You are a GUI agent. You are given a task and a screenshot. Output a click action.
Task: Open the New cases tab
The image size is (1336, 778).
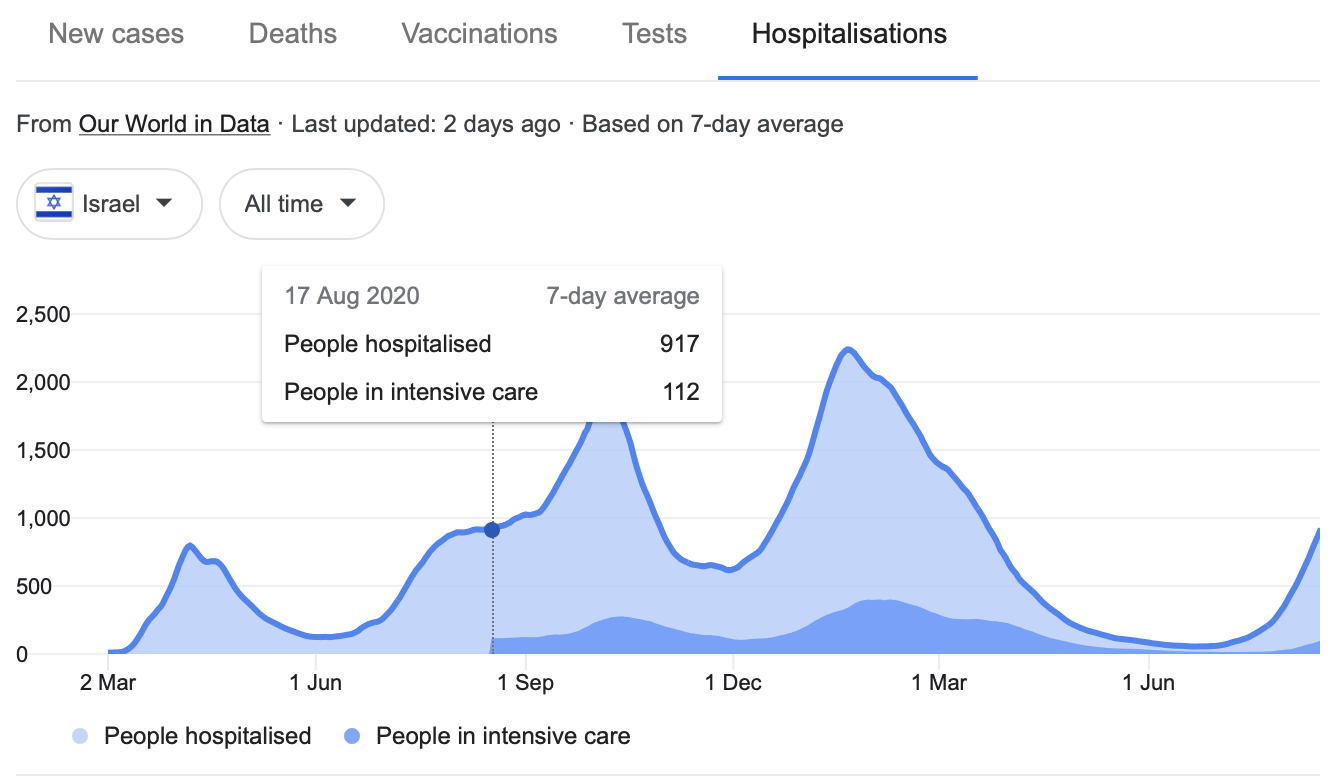point(116,34)
